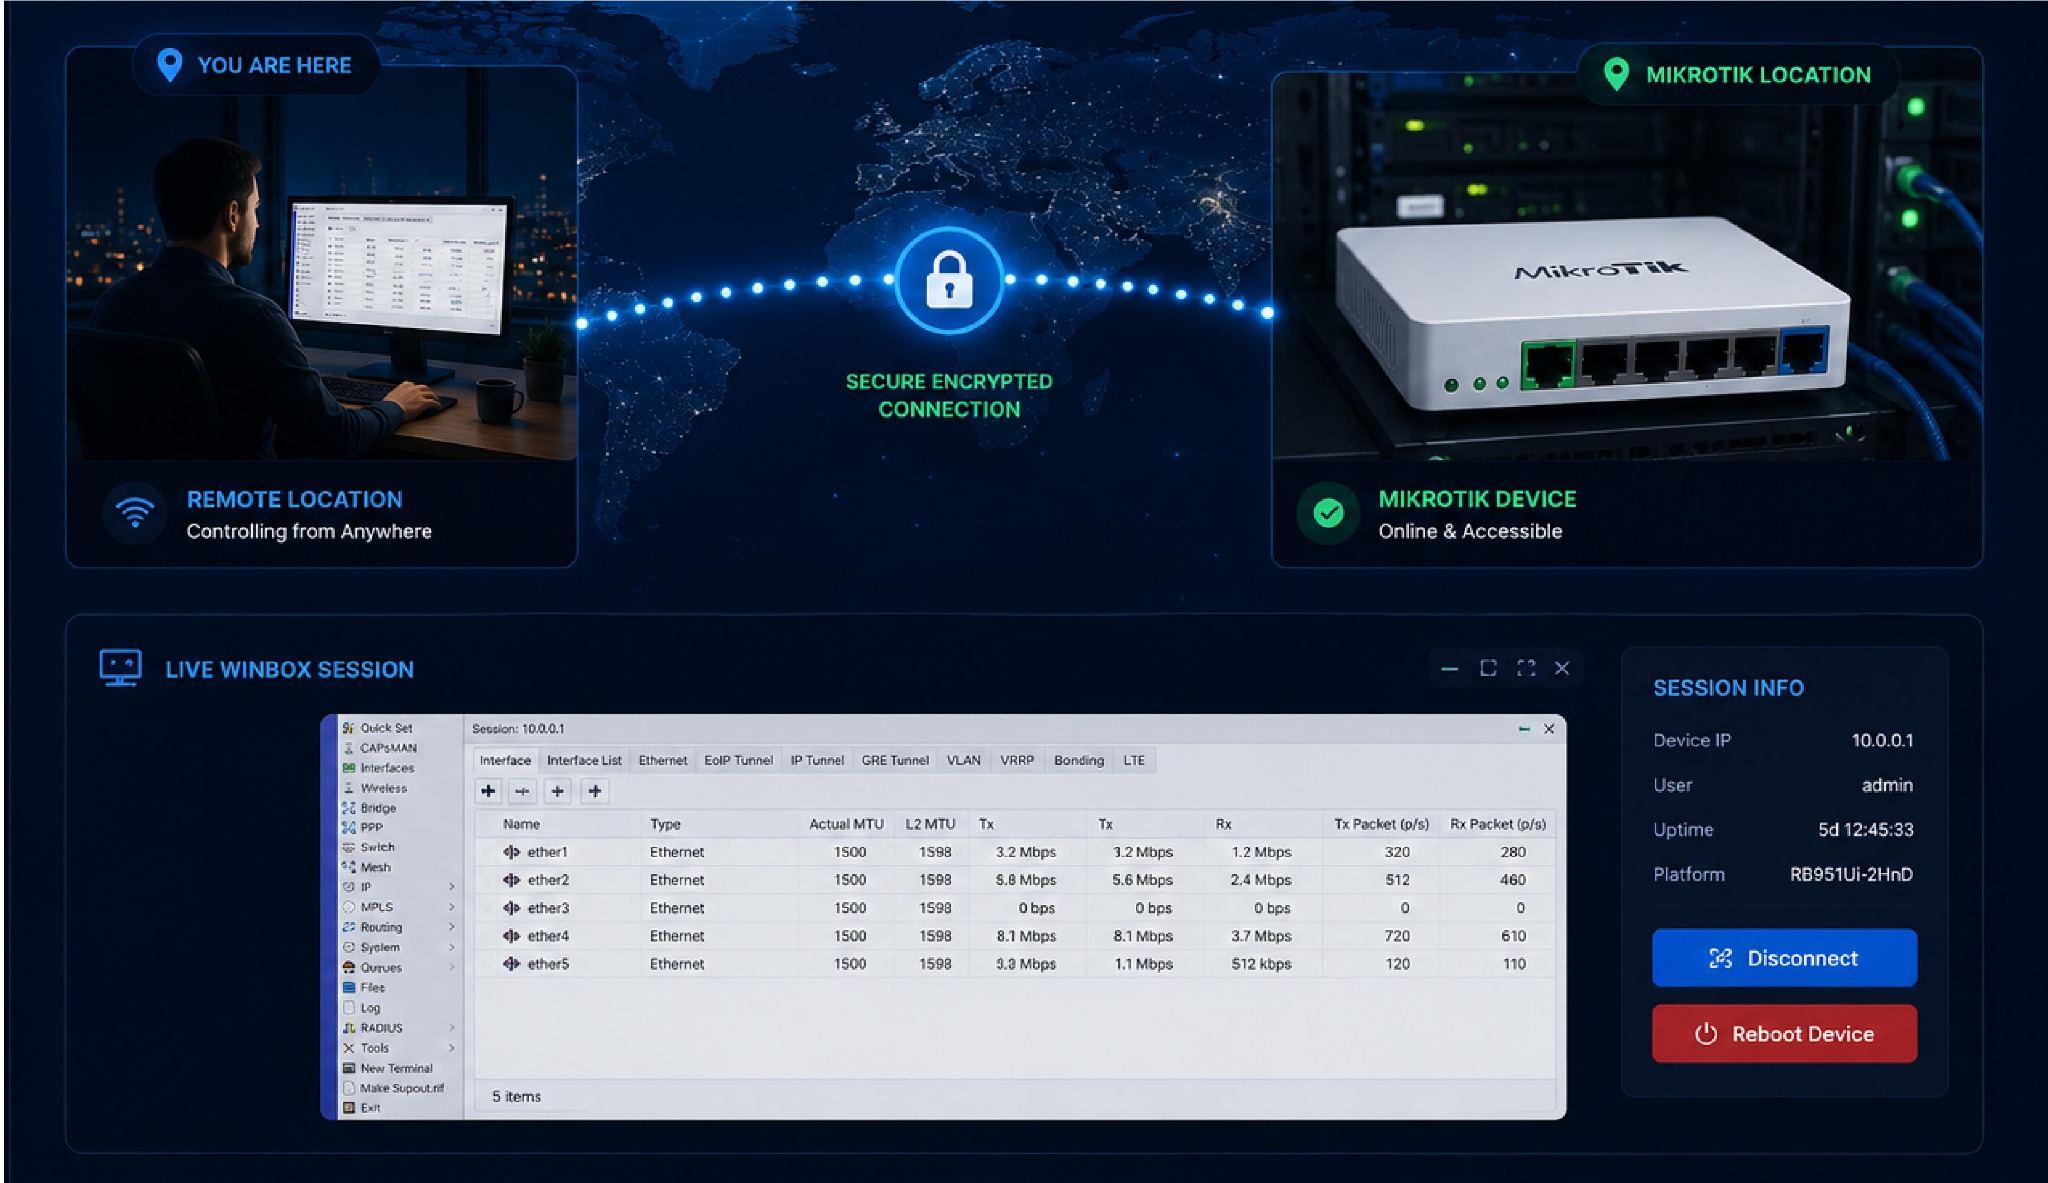Click Make Supout.rif in the sidebar

393,1088
